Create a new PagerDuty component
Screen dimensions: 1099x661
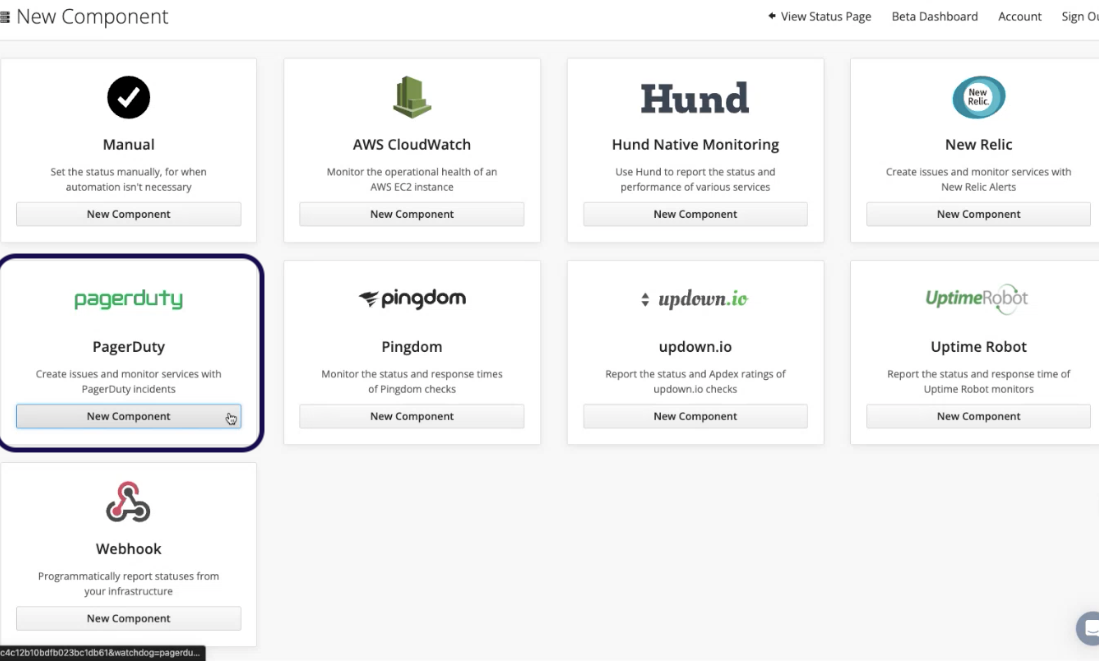coord(128,416)
